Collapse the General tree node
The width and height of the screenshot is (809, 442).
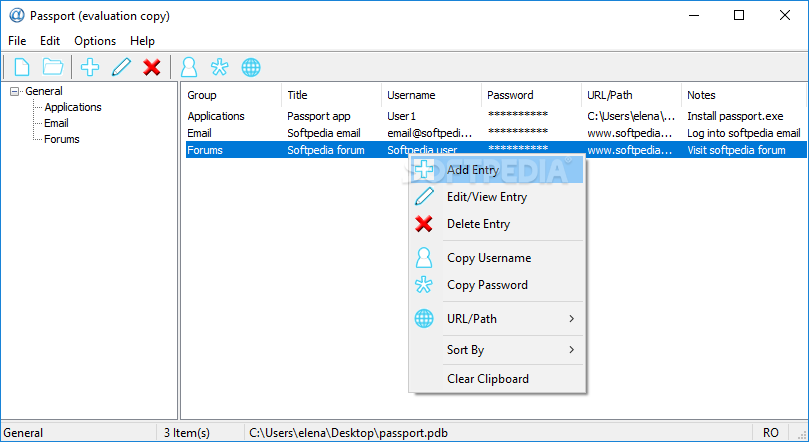(x=14, y=91)
